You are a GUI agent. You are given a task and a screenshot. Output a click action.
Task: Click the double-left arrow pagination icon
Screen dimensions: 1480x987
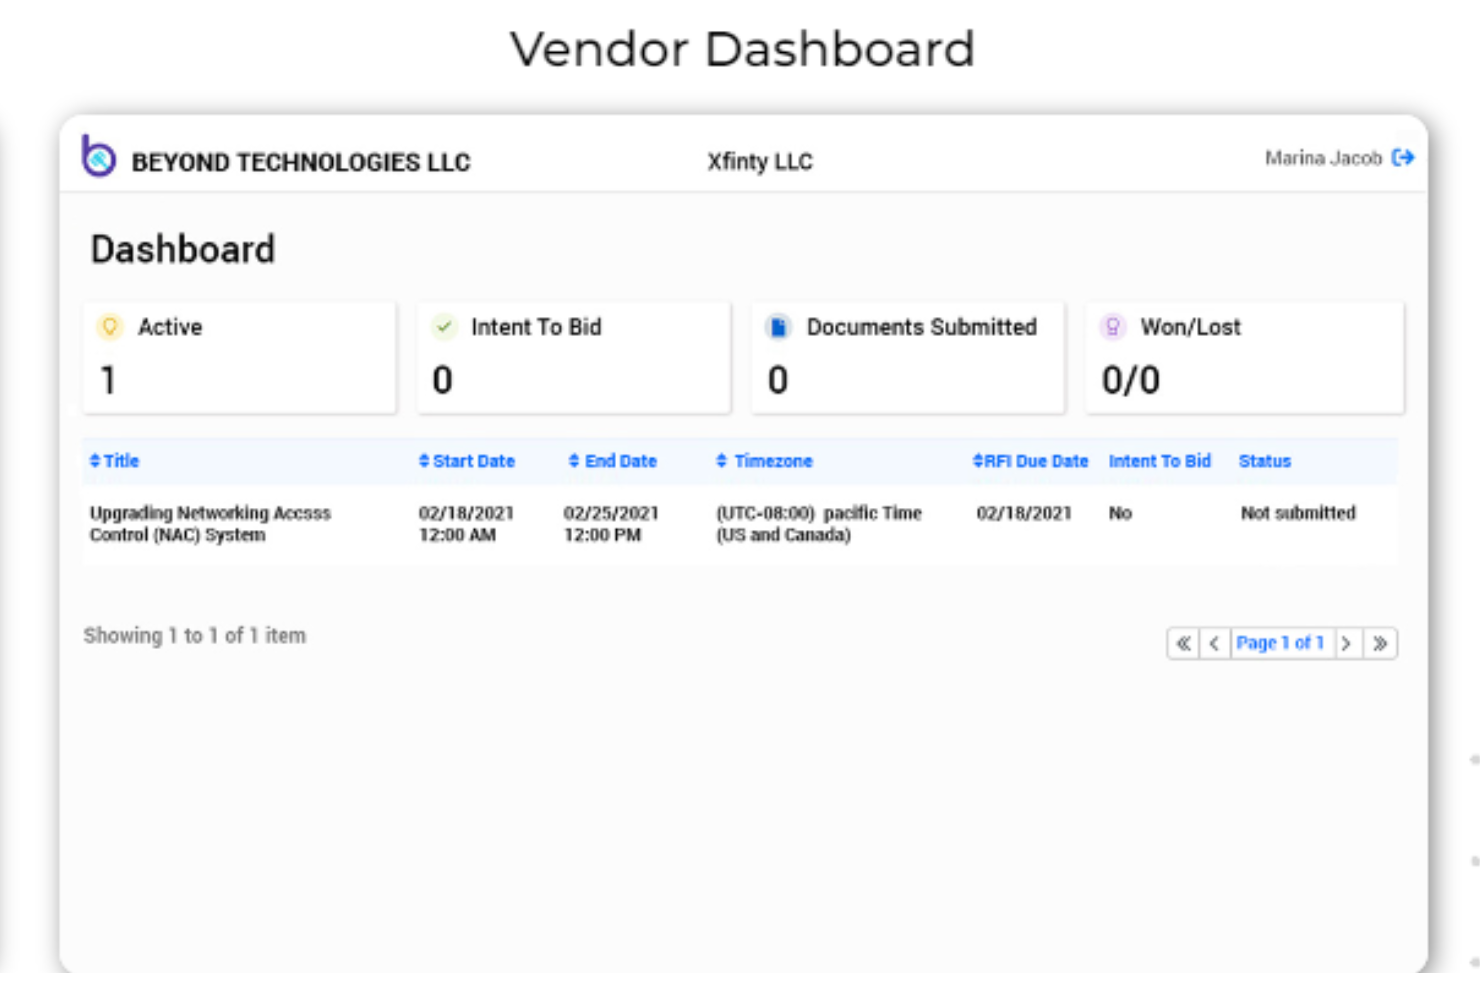click(1184, 643)
